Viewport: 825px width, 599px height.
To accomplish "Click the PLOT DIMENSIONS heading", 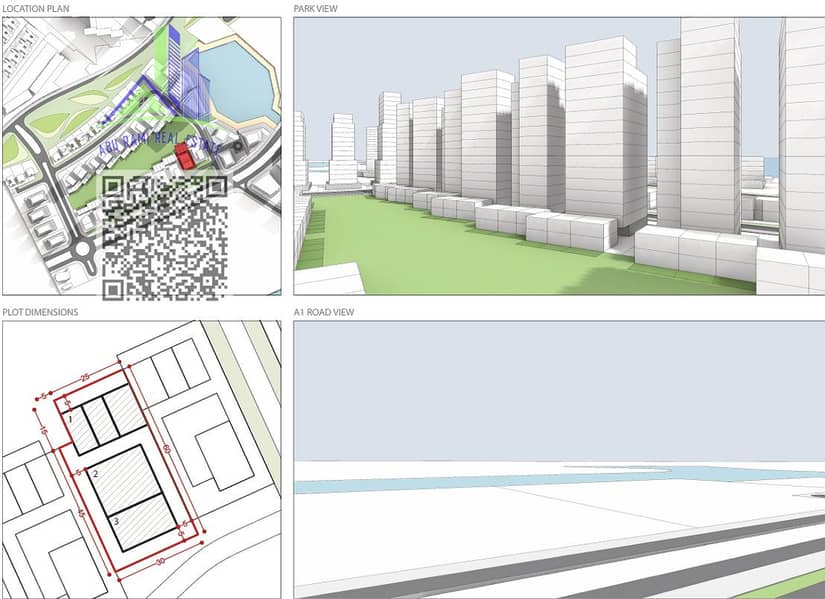I will point(40,312).
